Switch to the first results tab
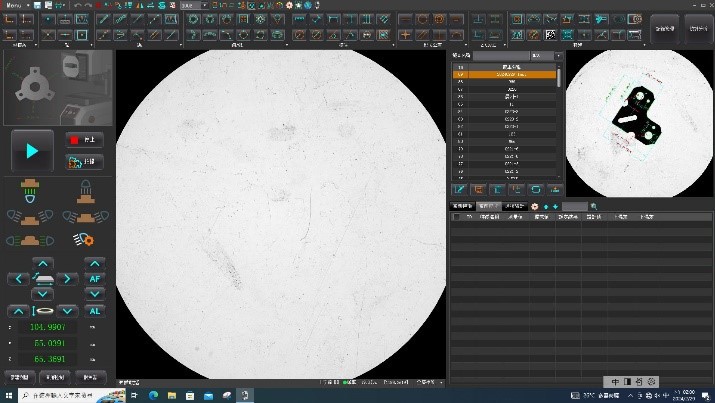This screenshot has height=403, width=715. 462,207
